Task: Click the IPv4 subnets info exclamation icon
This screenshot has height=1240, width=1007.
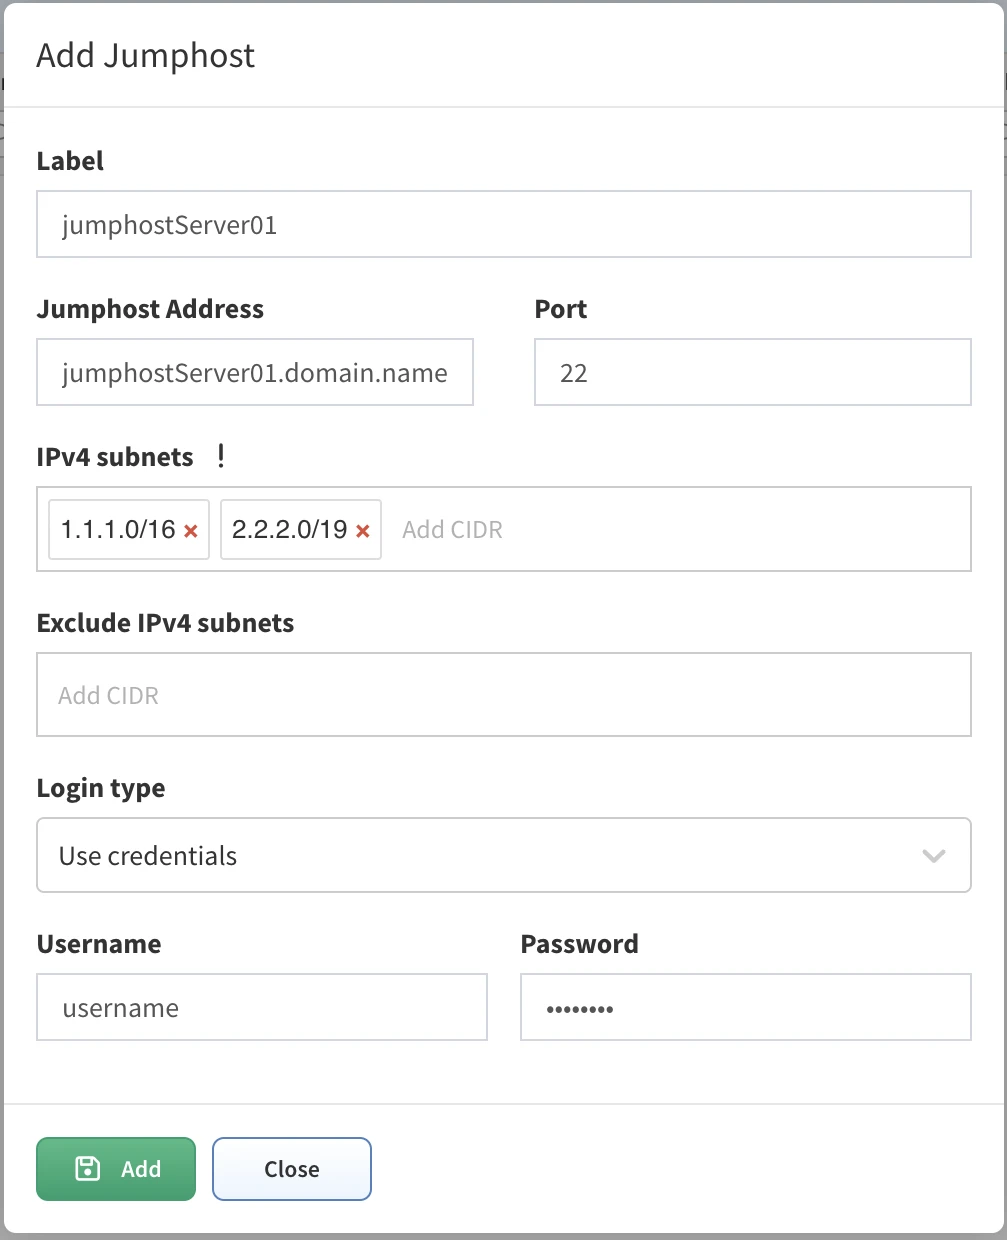Action: [x=221, y=457]
